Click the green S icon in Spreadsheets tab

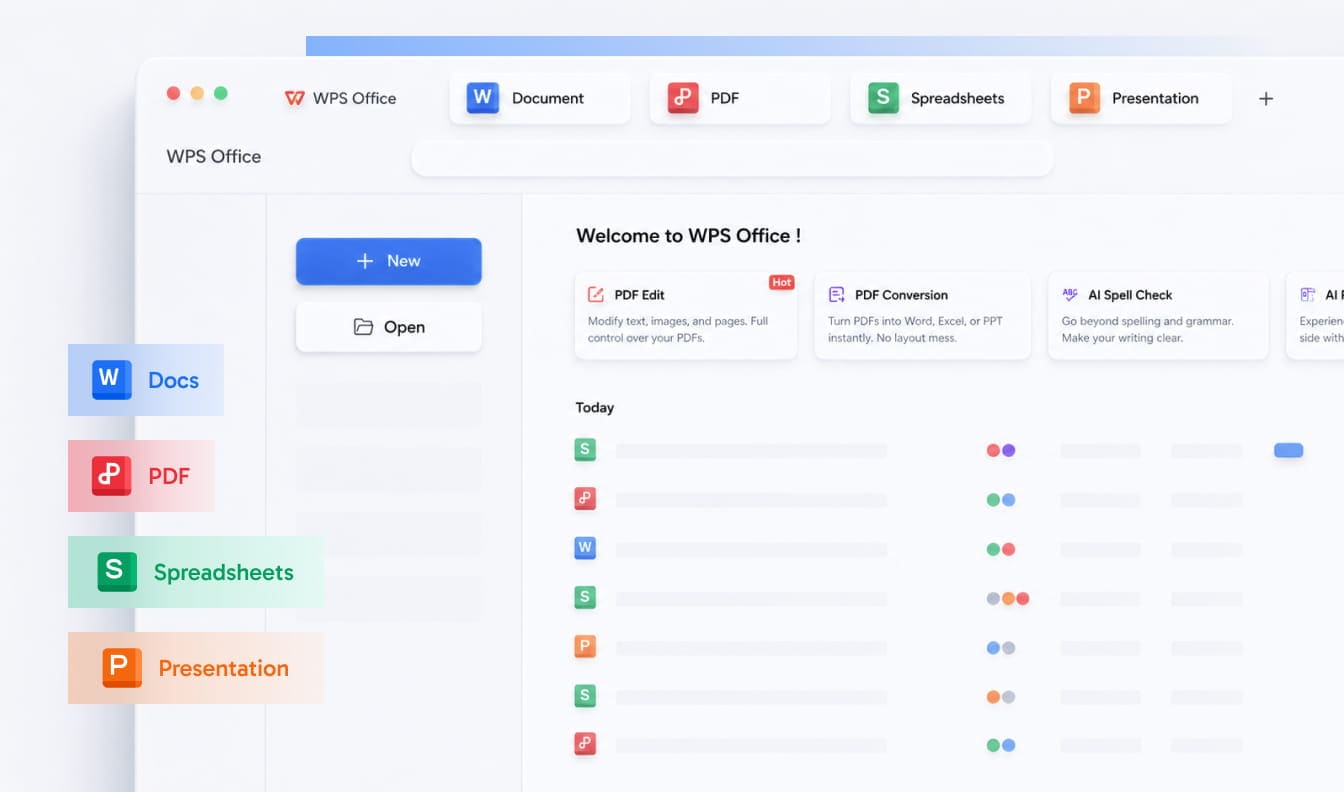(883, 97)
